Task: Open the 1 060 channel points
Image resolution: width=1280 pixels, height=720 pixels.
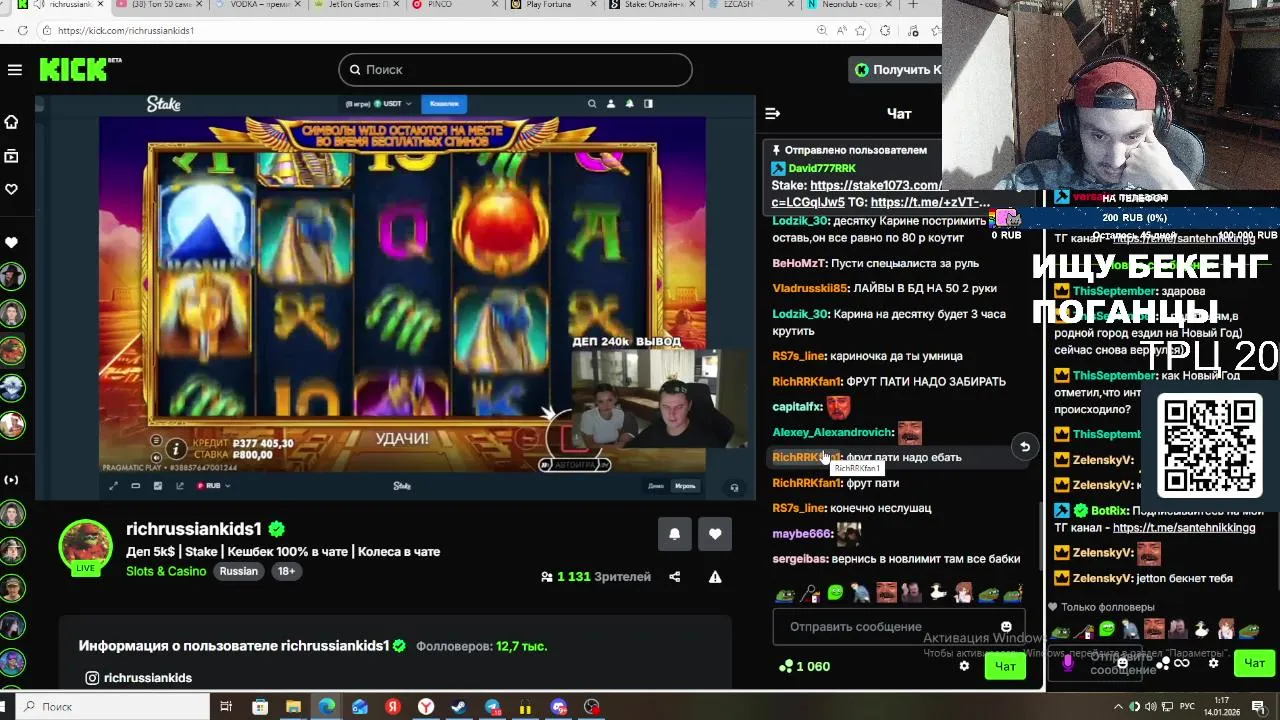Action: point(805,666)
